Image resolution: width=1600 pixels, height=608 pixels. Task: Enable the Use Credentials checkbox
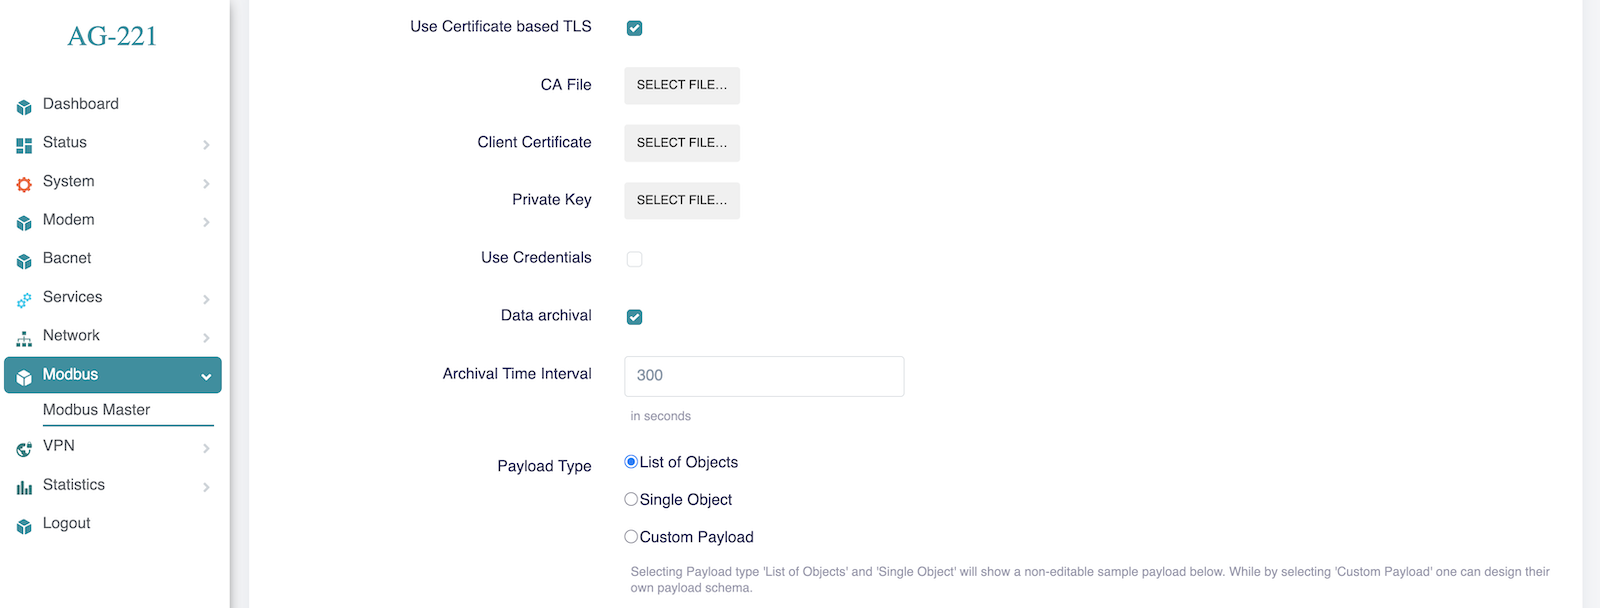pyautogui.click(x=634, y=258)
